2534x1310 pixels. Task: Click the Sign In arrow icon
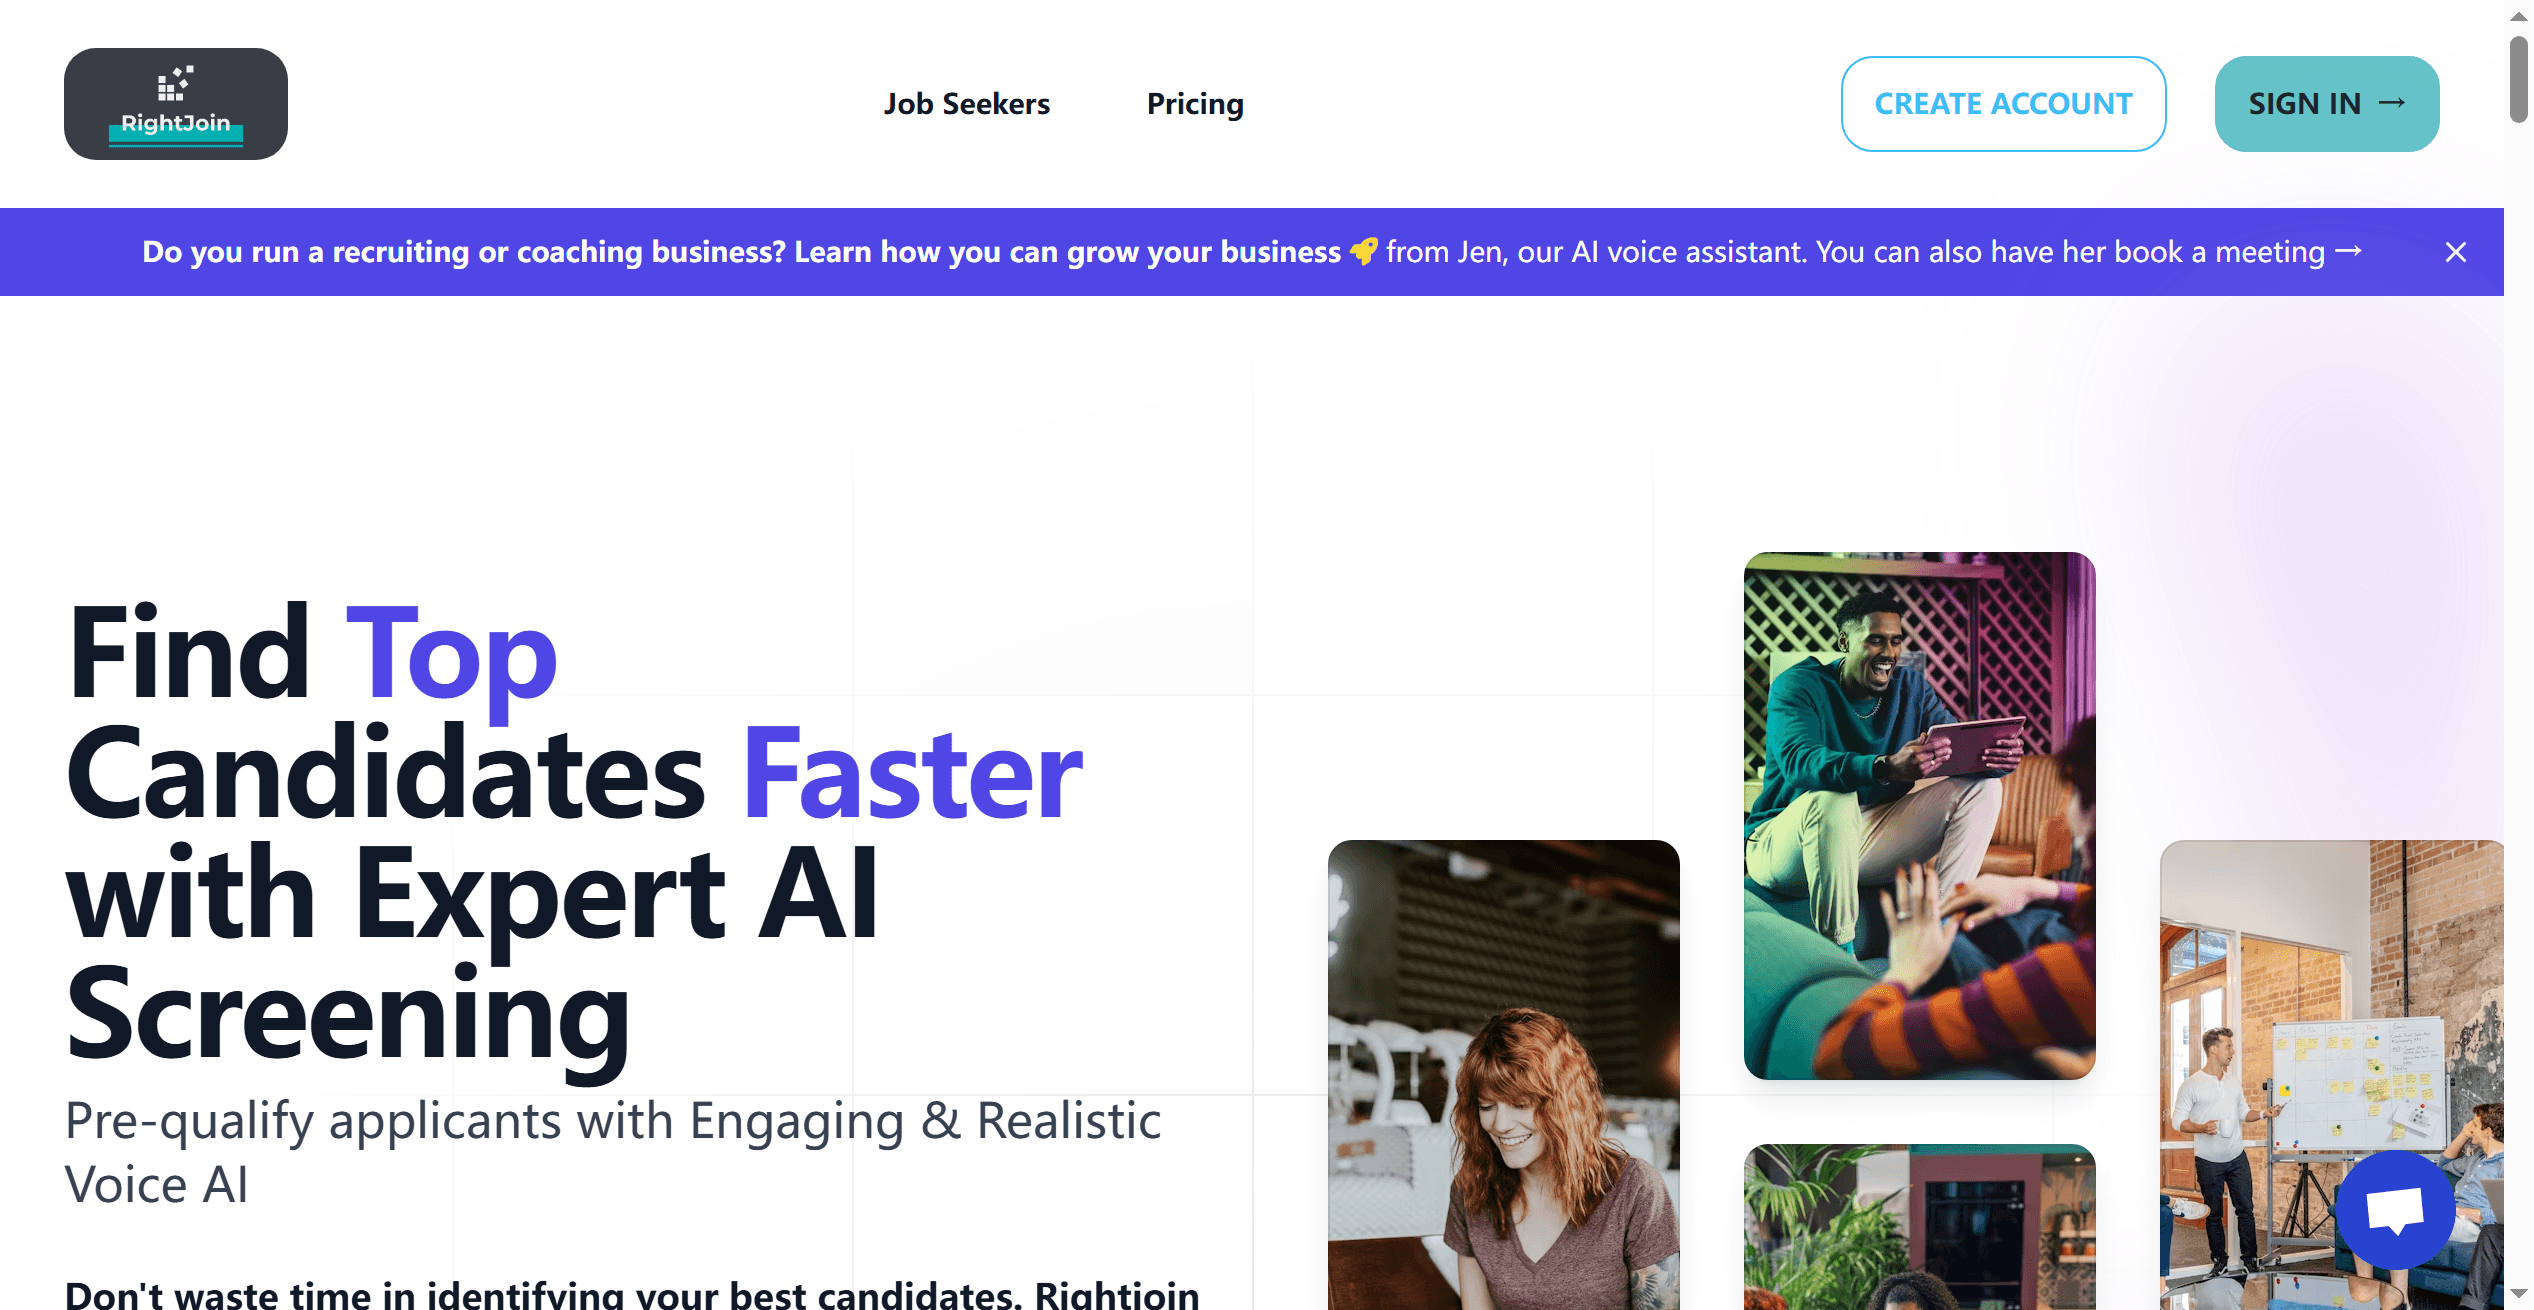[x=2392, y=103]
